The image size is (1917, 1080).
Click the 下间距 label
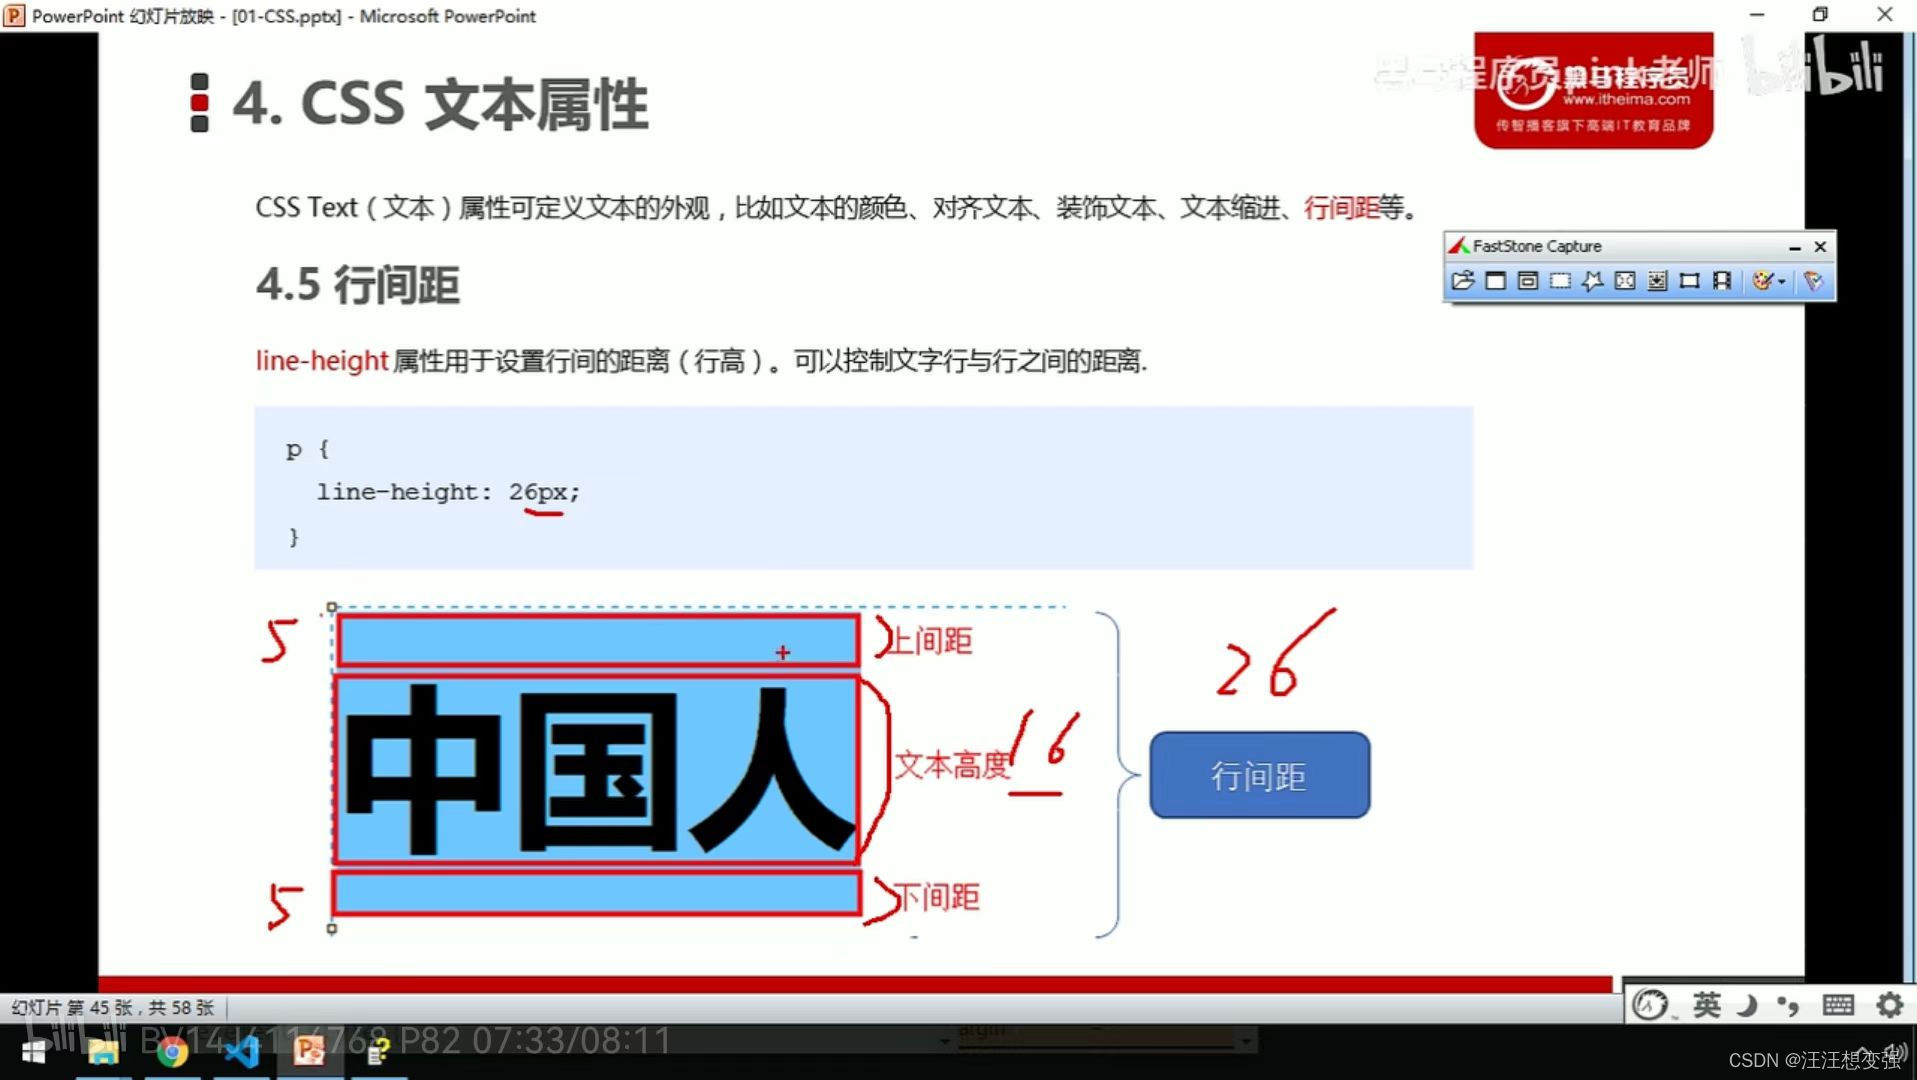pos(936,897)
